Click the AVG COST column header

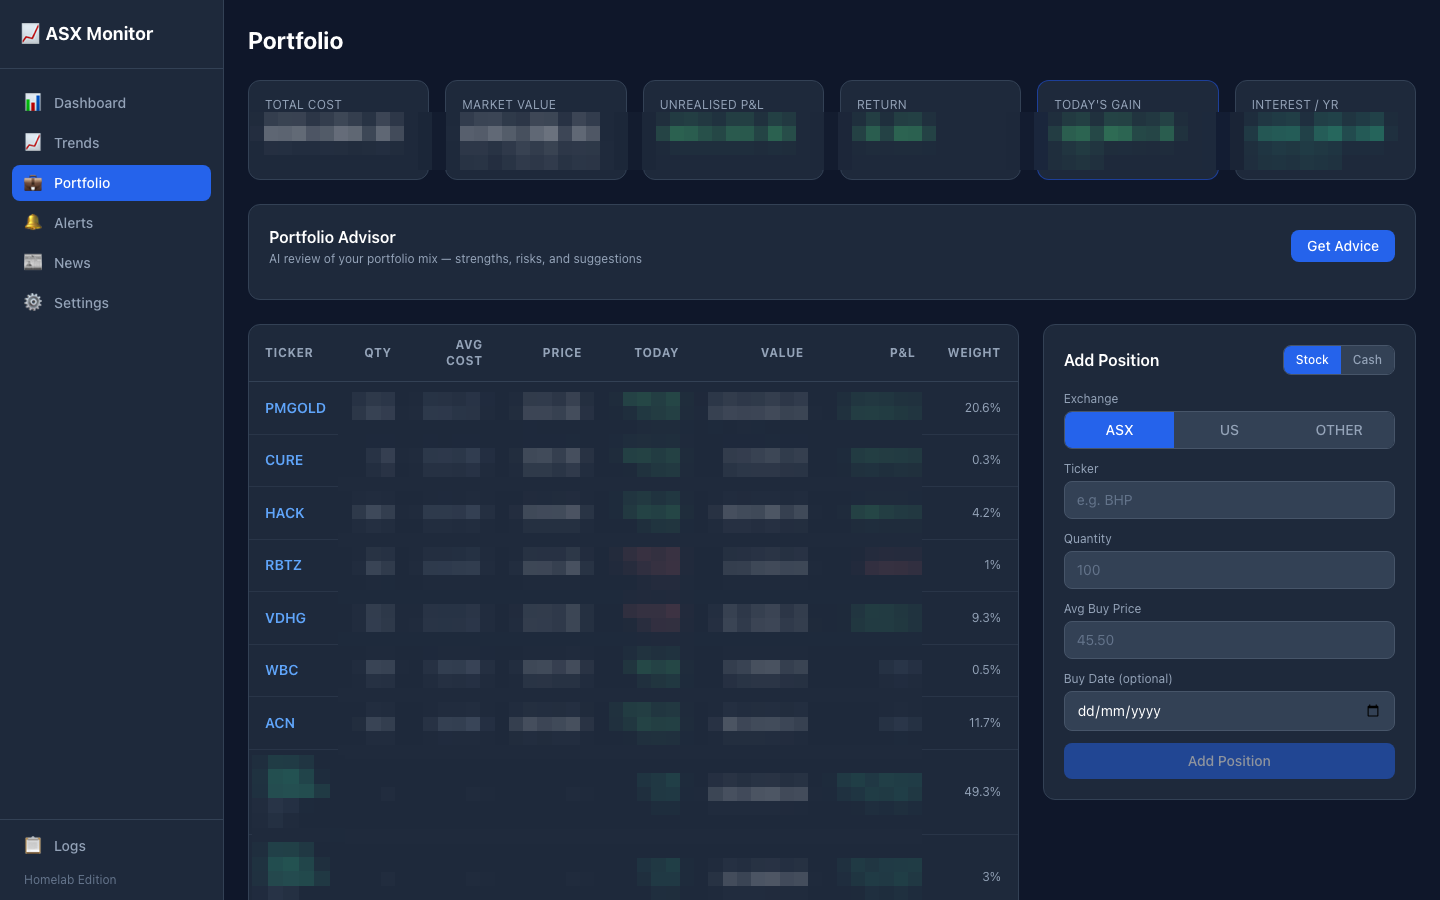(x=464, y=353)
